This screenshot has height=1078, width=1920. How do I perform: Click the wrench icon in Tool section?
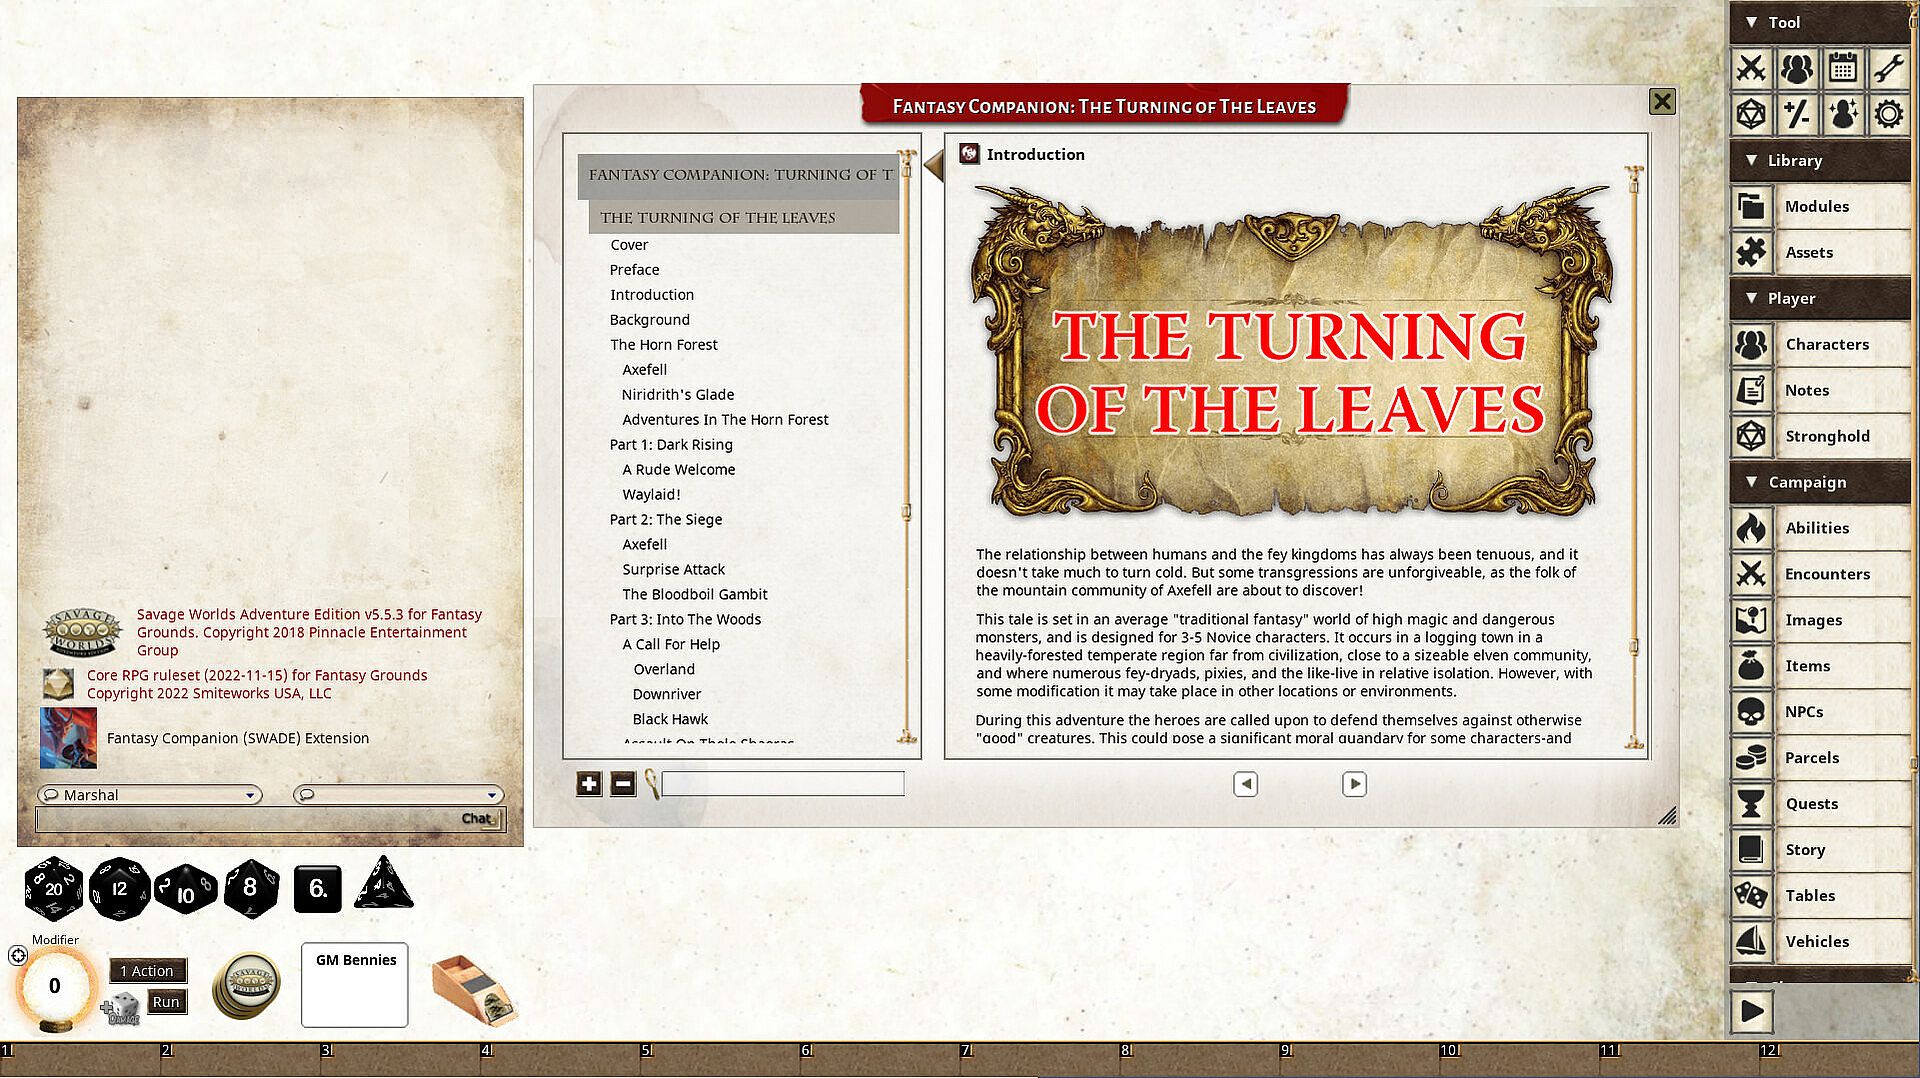tap(1889, 68)
